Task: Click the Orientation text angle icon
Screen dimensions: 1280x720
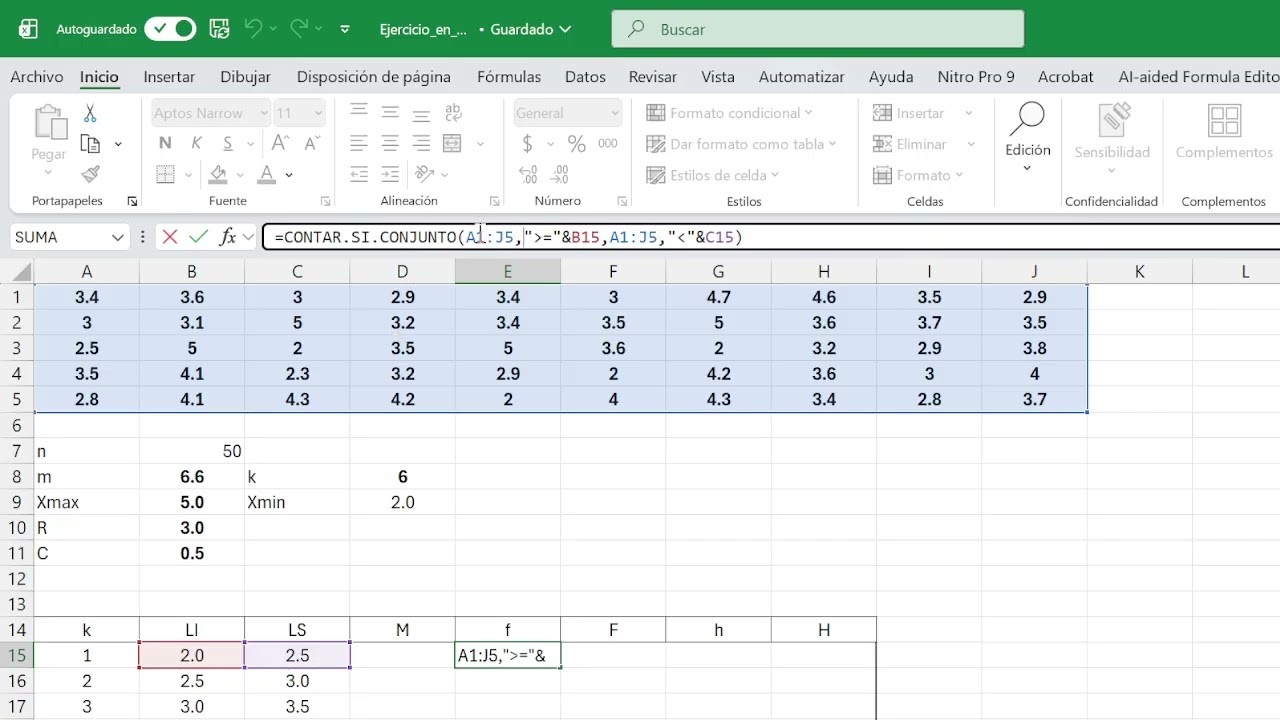Action: pos(423,175)
